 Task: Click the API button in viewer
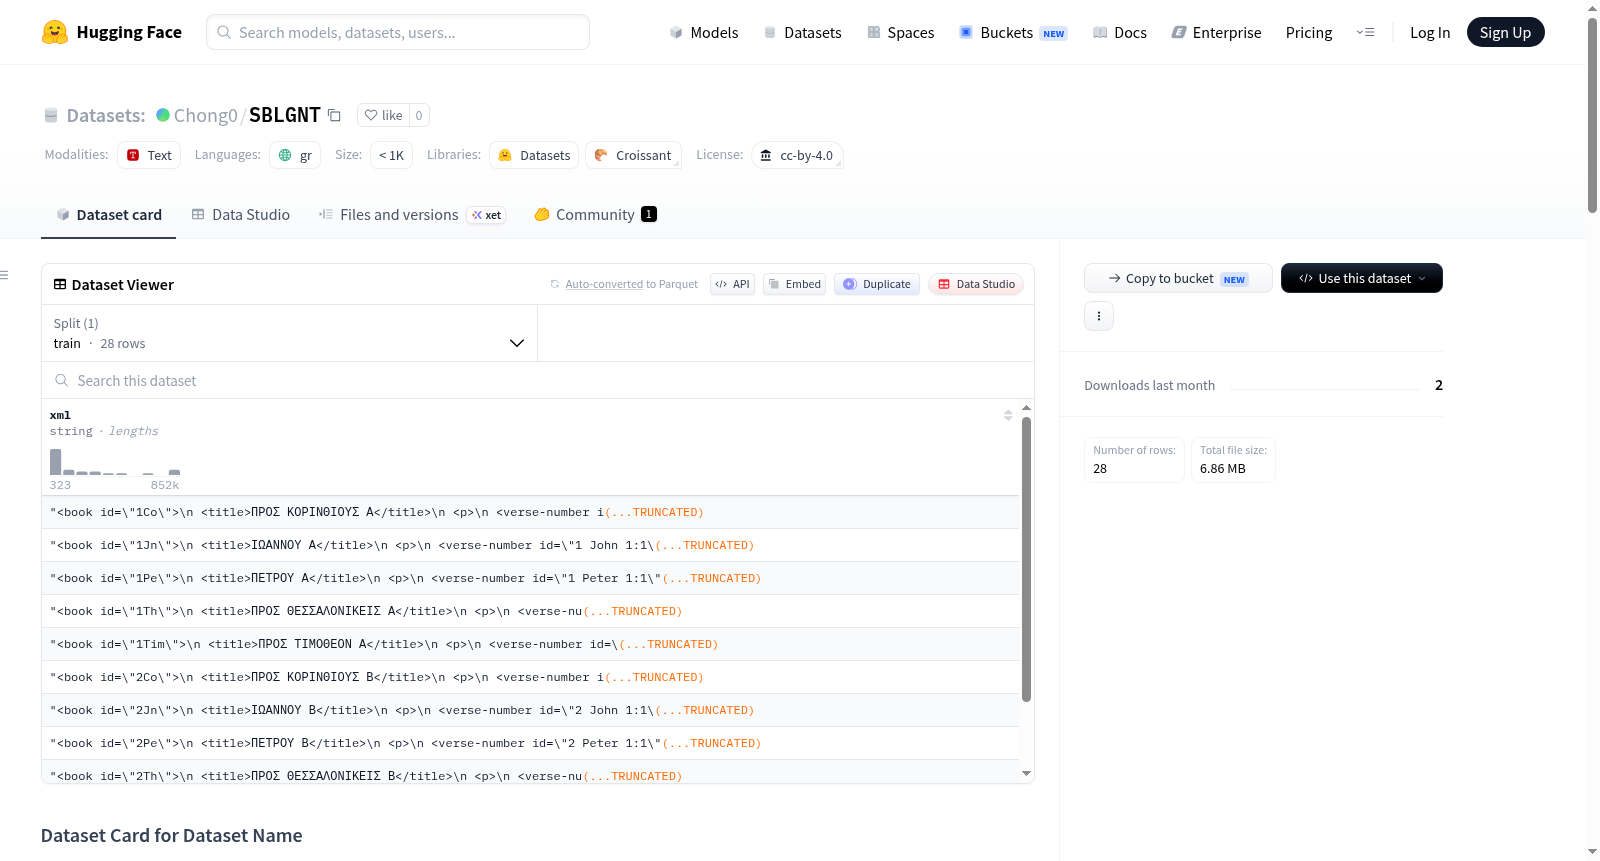pyautogui.click(x=732, y=284)
